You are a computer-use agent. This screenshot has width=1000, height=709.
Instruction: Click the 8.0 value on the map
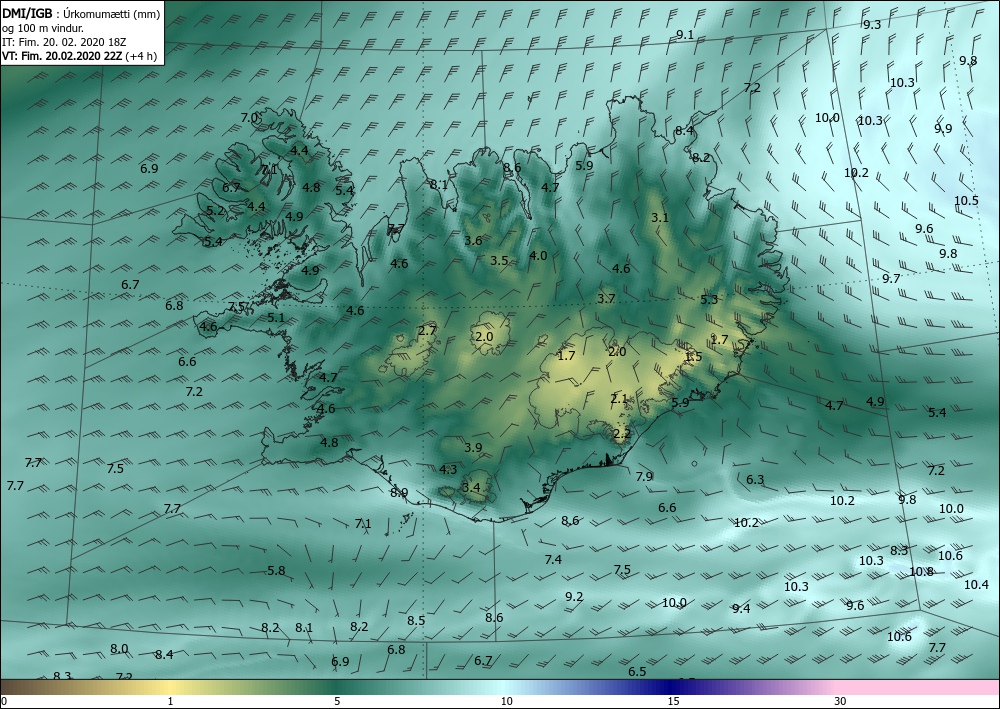pos(119,649)
